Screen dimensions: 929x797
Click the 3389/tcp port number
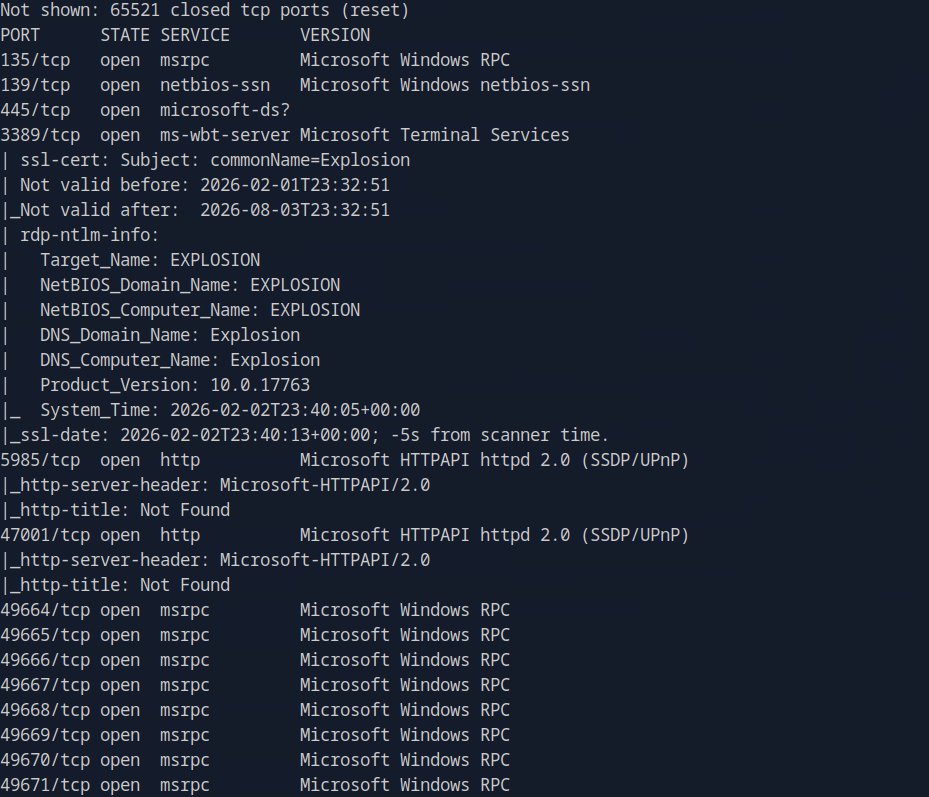pos(40,135)
